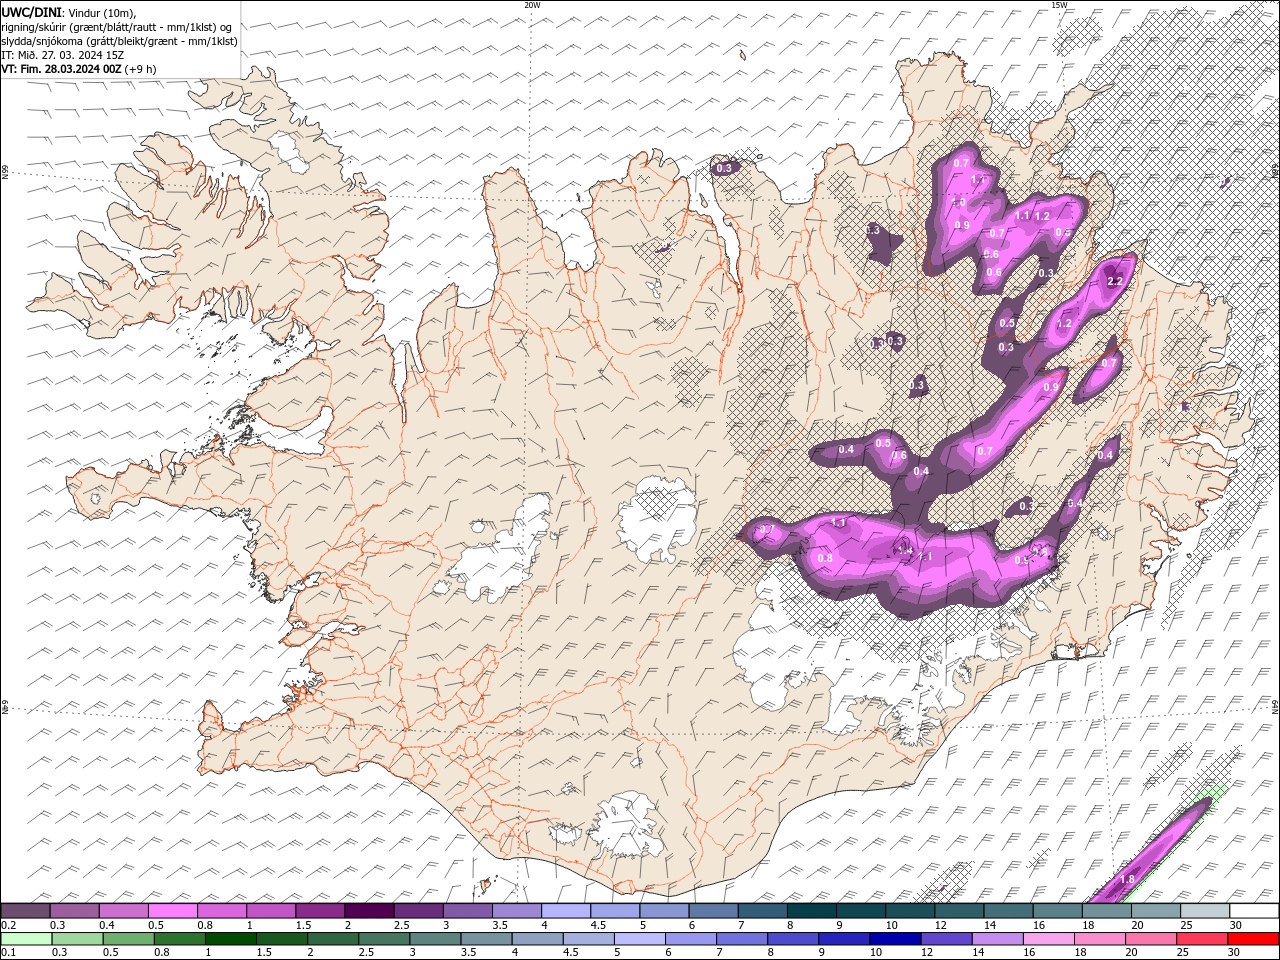This screenshot has height=960, width=1280.
Task: Pick top legend swatch between 2.5 and 3
Action: 418,911
